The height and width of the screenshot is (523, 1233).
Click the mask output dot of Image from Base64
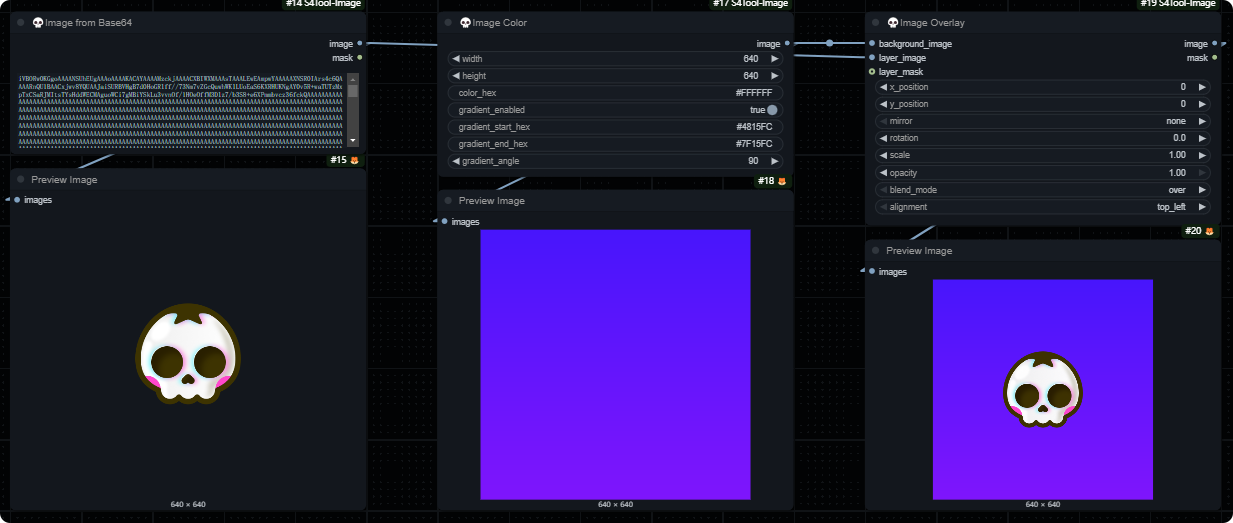[x=360, y=58]
